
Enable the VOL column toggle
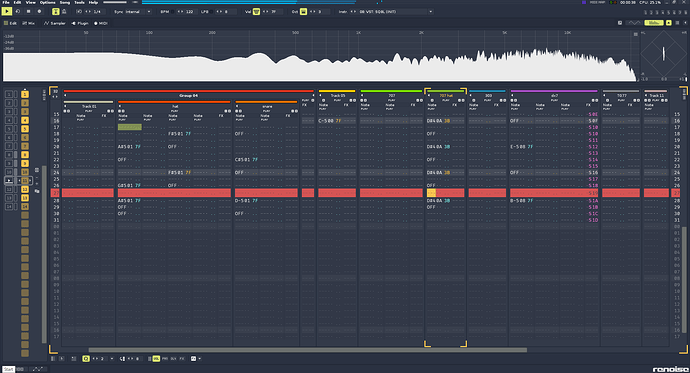tap(156, 358)
